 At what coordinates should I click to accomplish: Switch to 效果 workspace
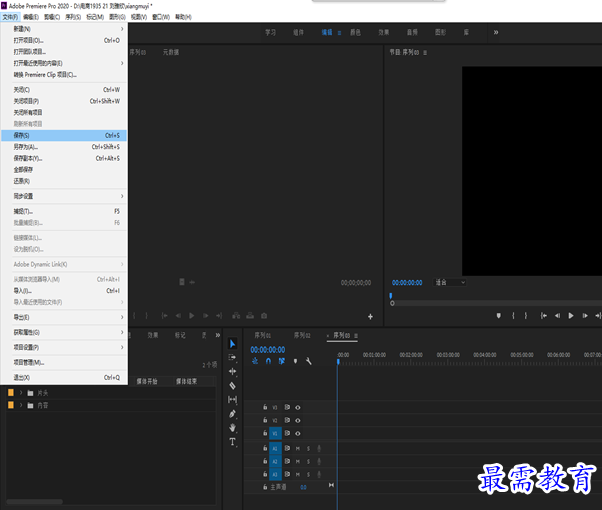coord(384,32)
